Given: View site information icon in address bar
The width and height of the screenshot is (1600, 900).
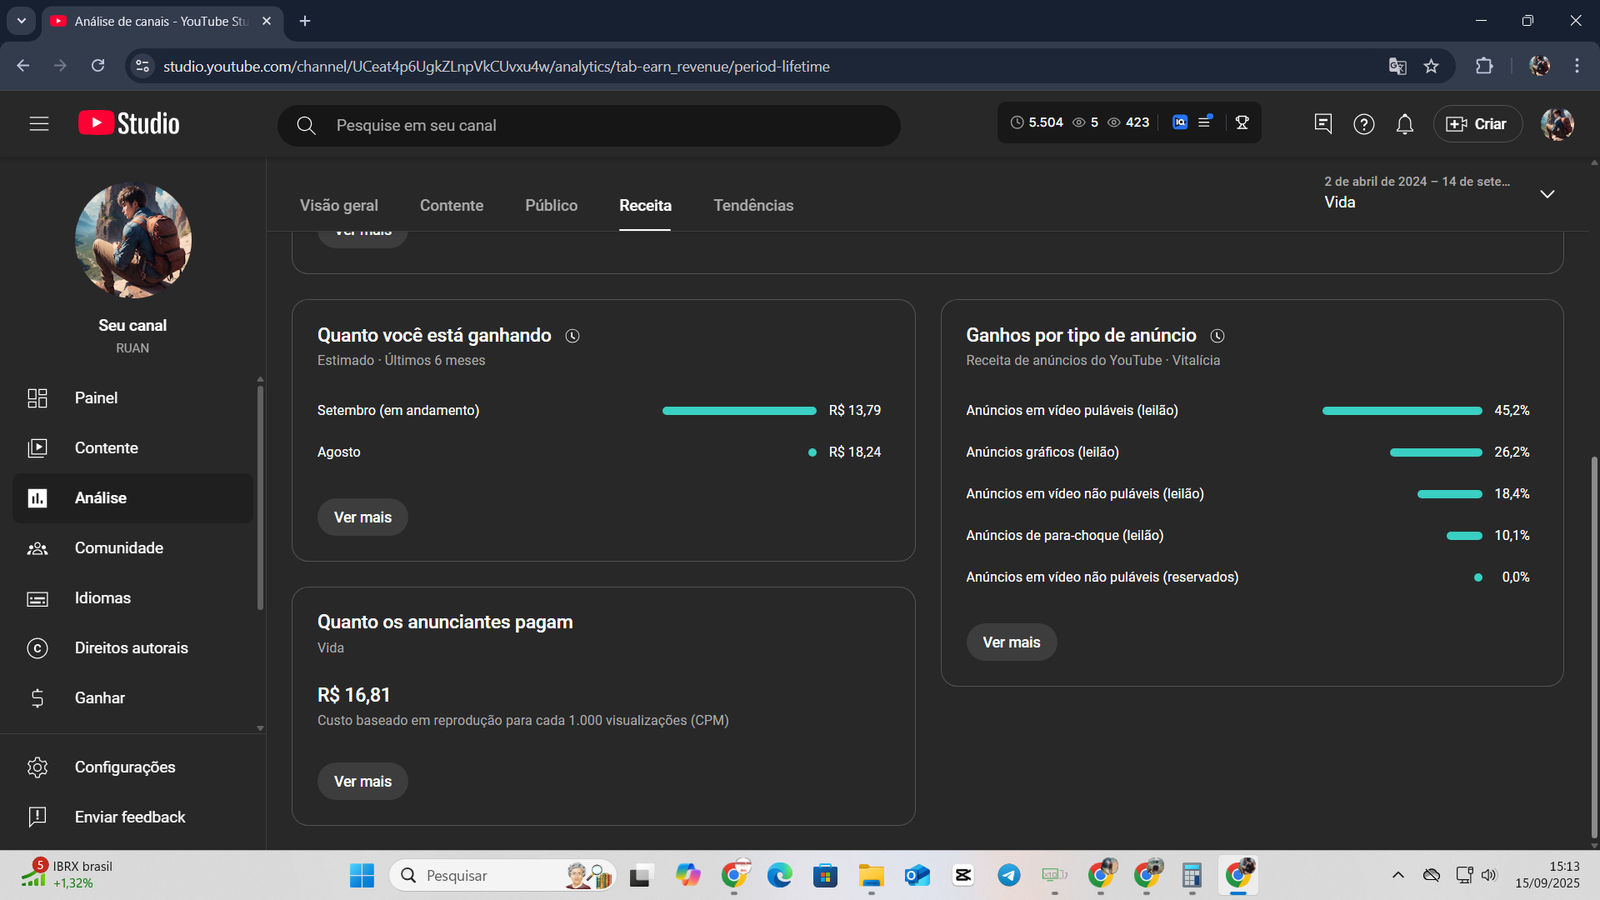Looking at the screenshot, I should pos(143,66).
